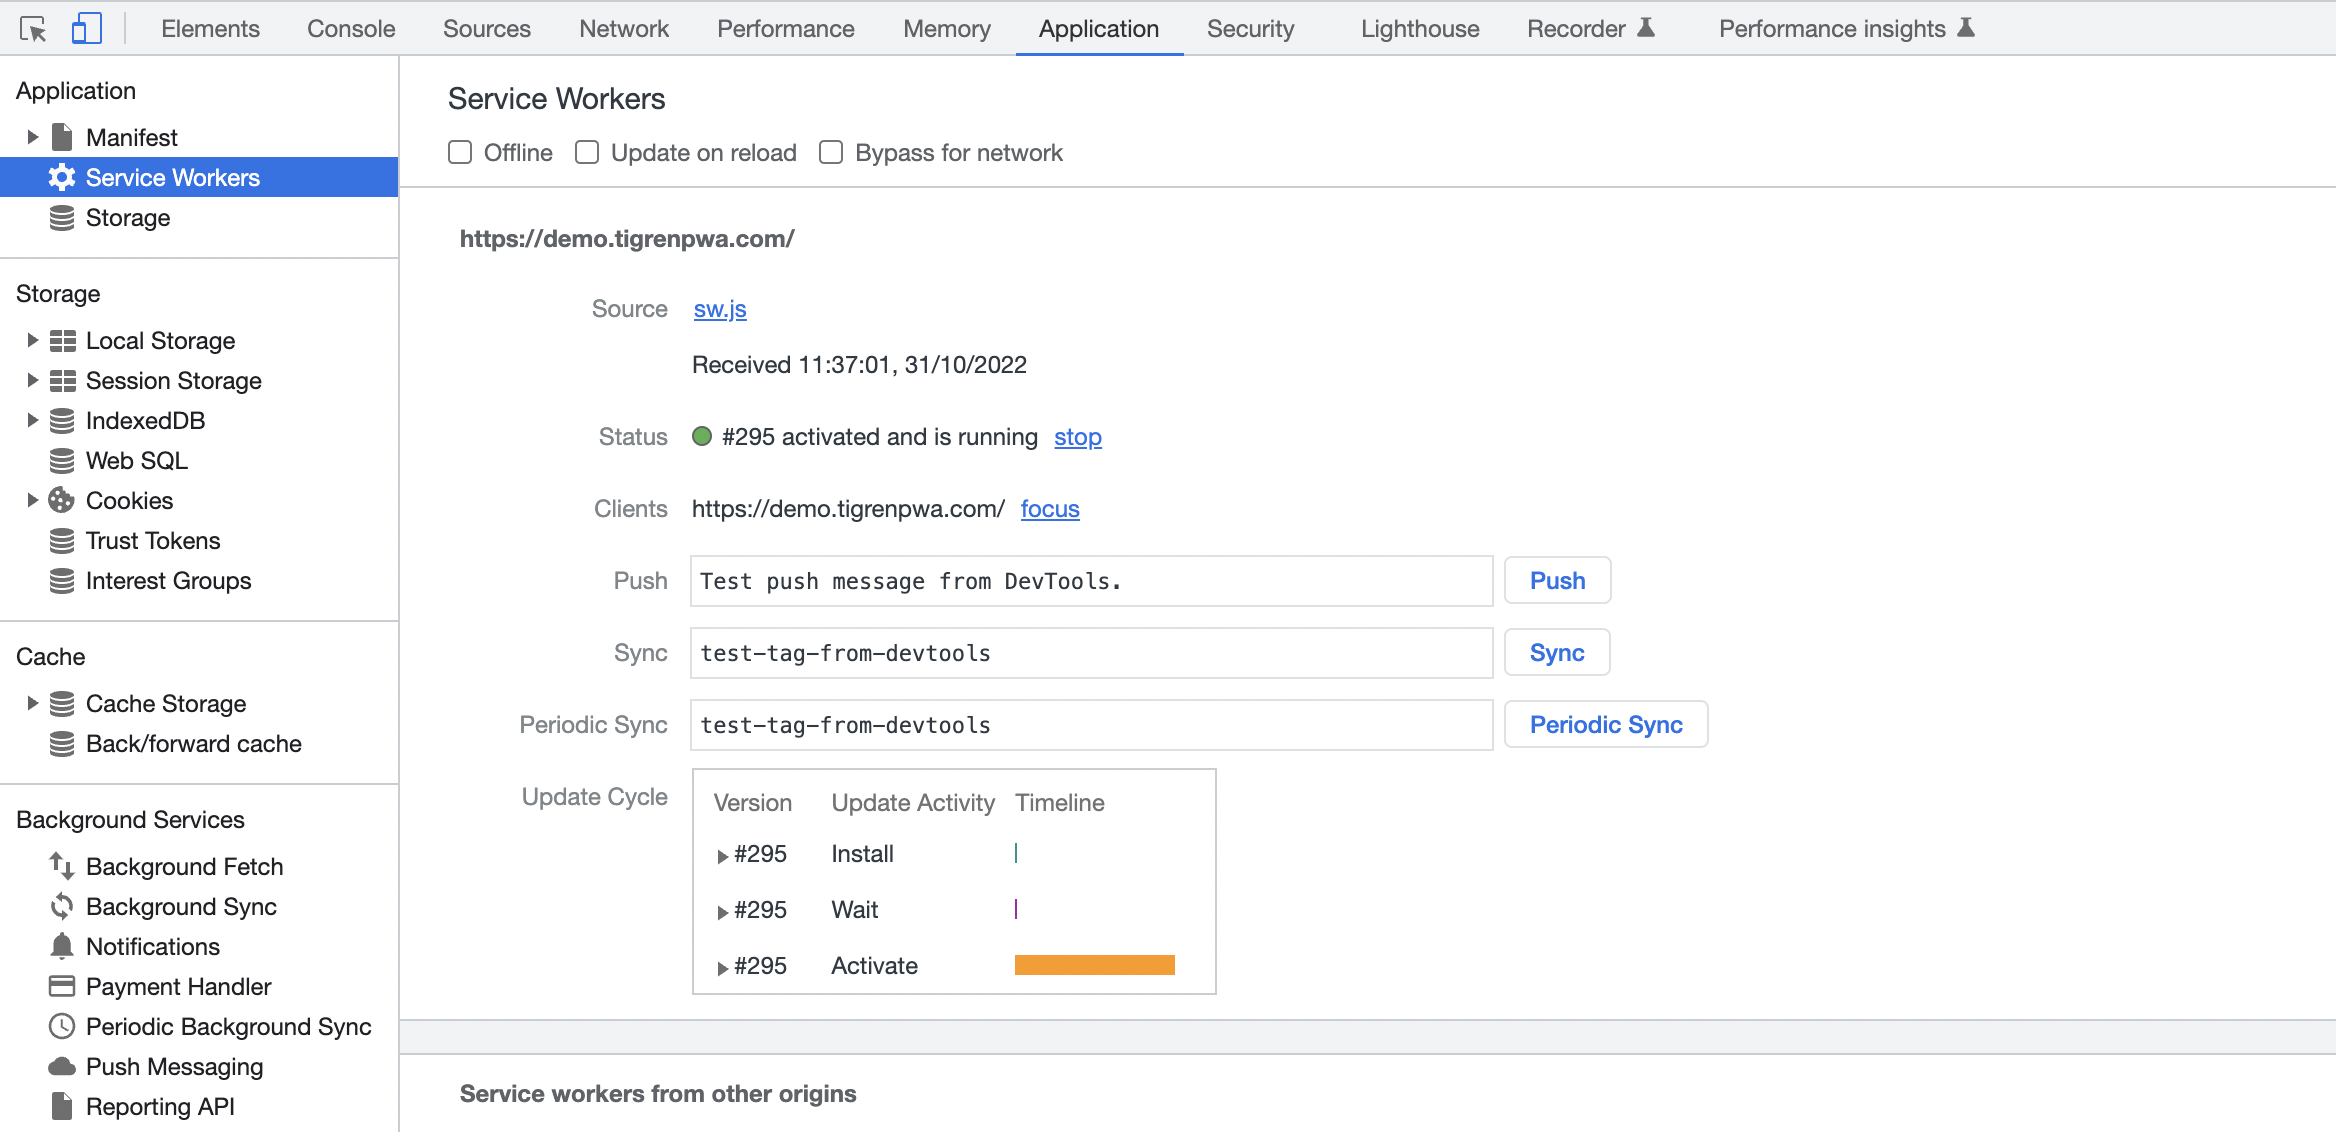2336x1132 pixels.
Task: Enable the Offline checkbox
Action: coord(460,152)
